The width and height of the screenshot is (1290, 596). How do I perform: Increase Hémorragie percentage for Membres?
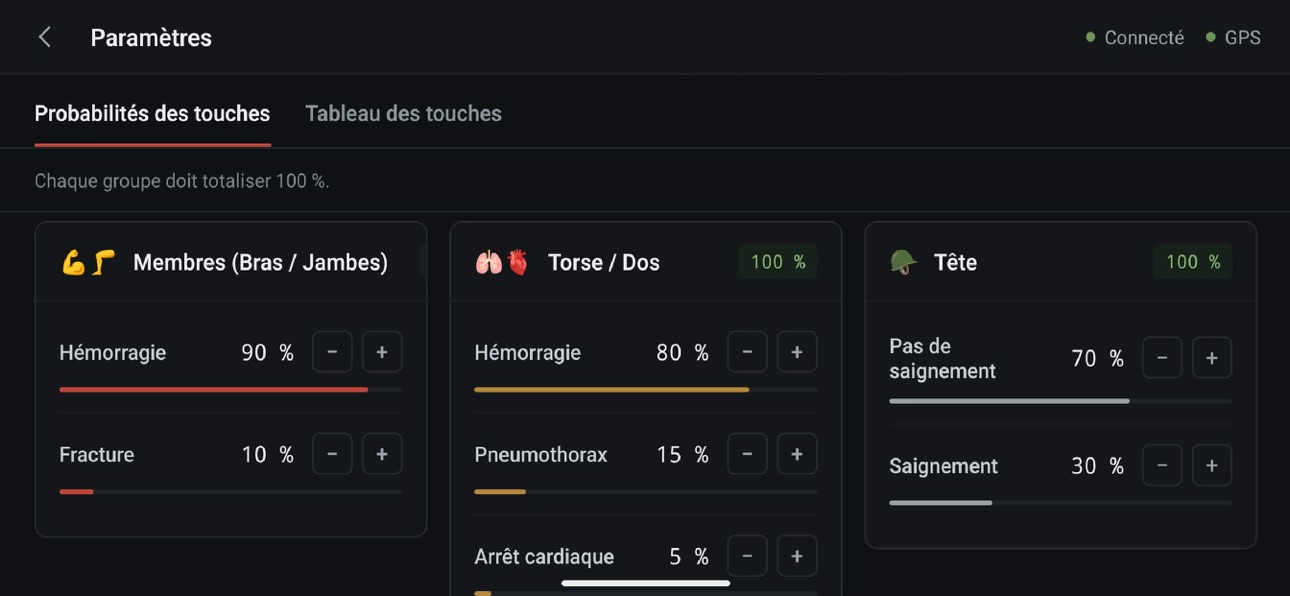coord(382,352)
